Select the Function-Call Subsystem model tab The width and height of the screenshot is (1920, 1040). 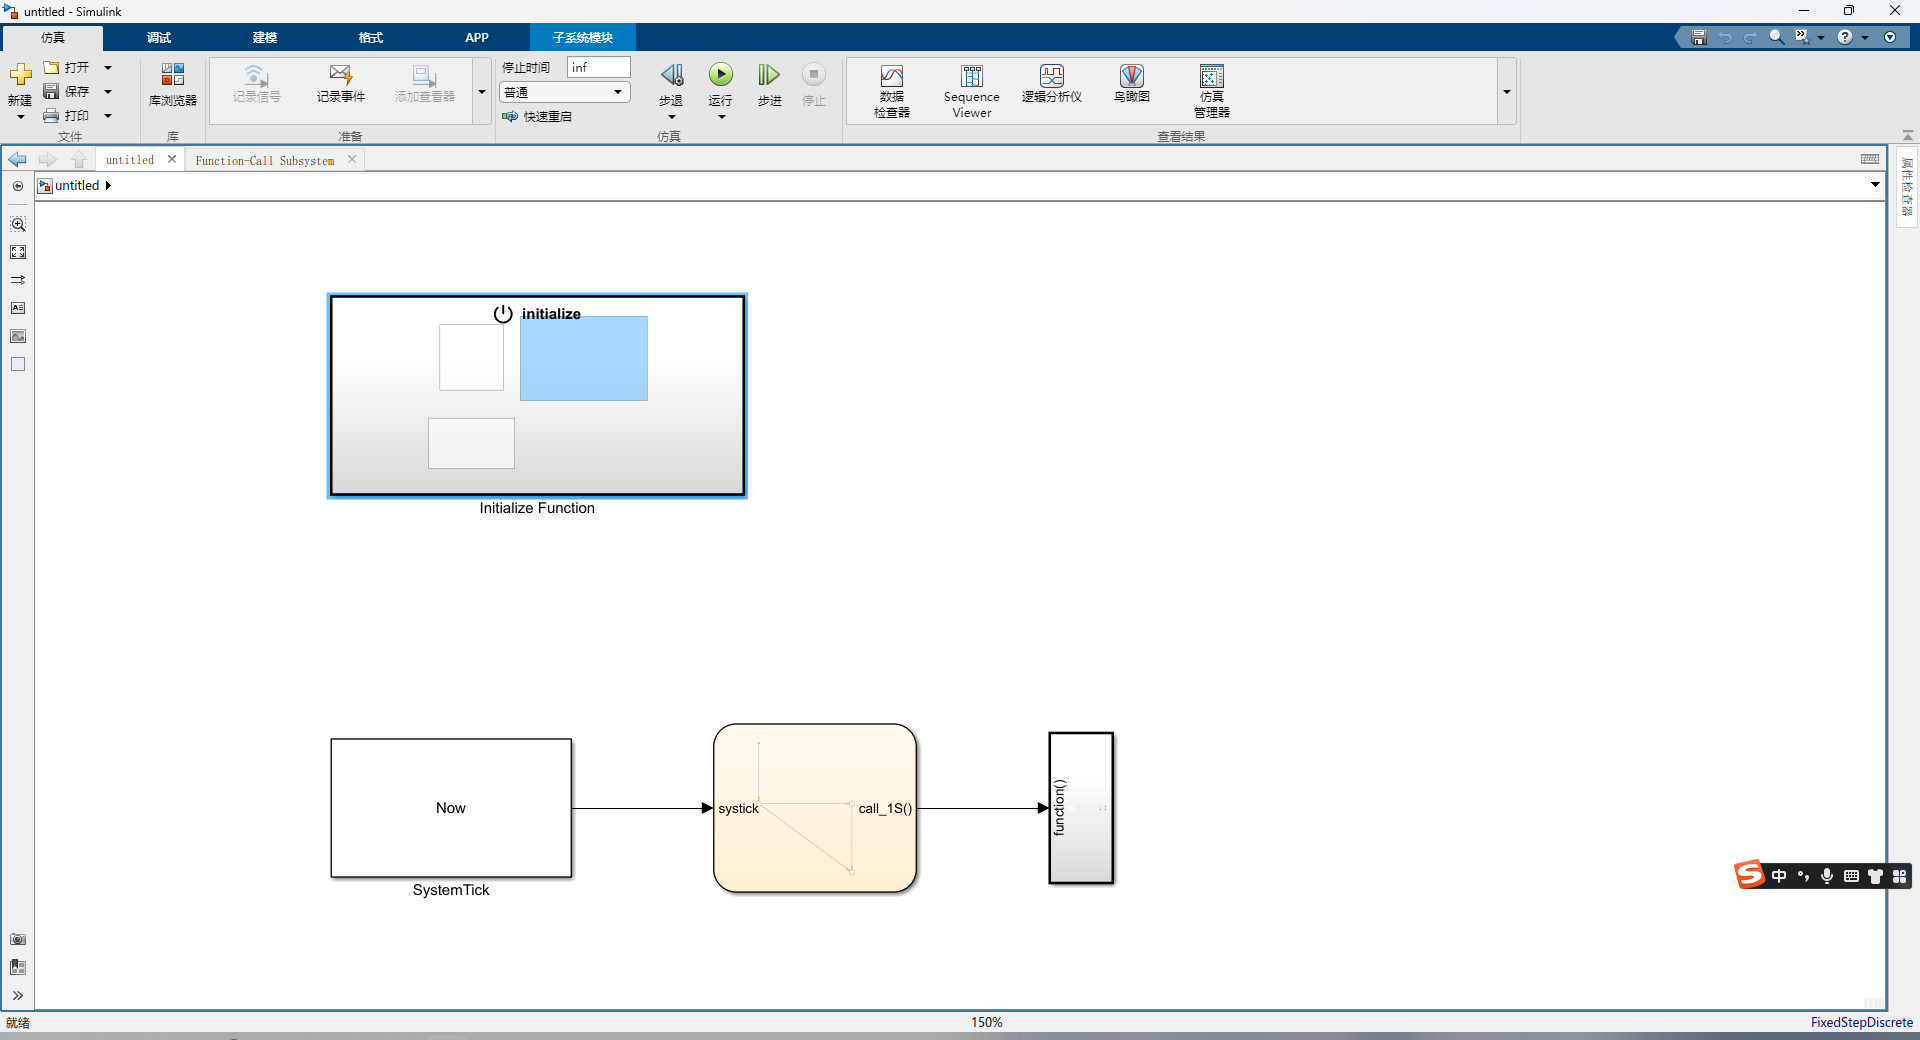(264, 160)
